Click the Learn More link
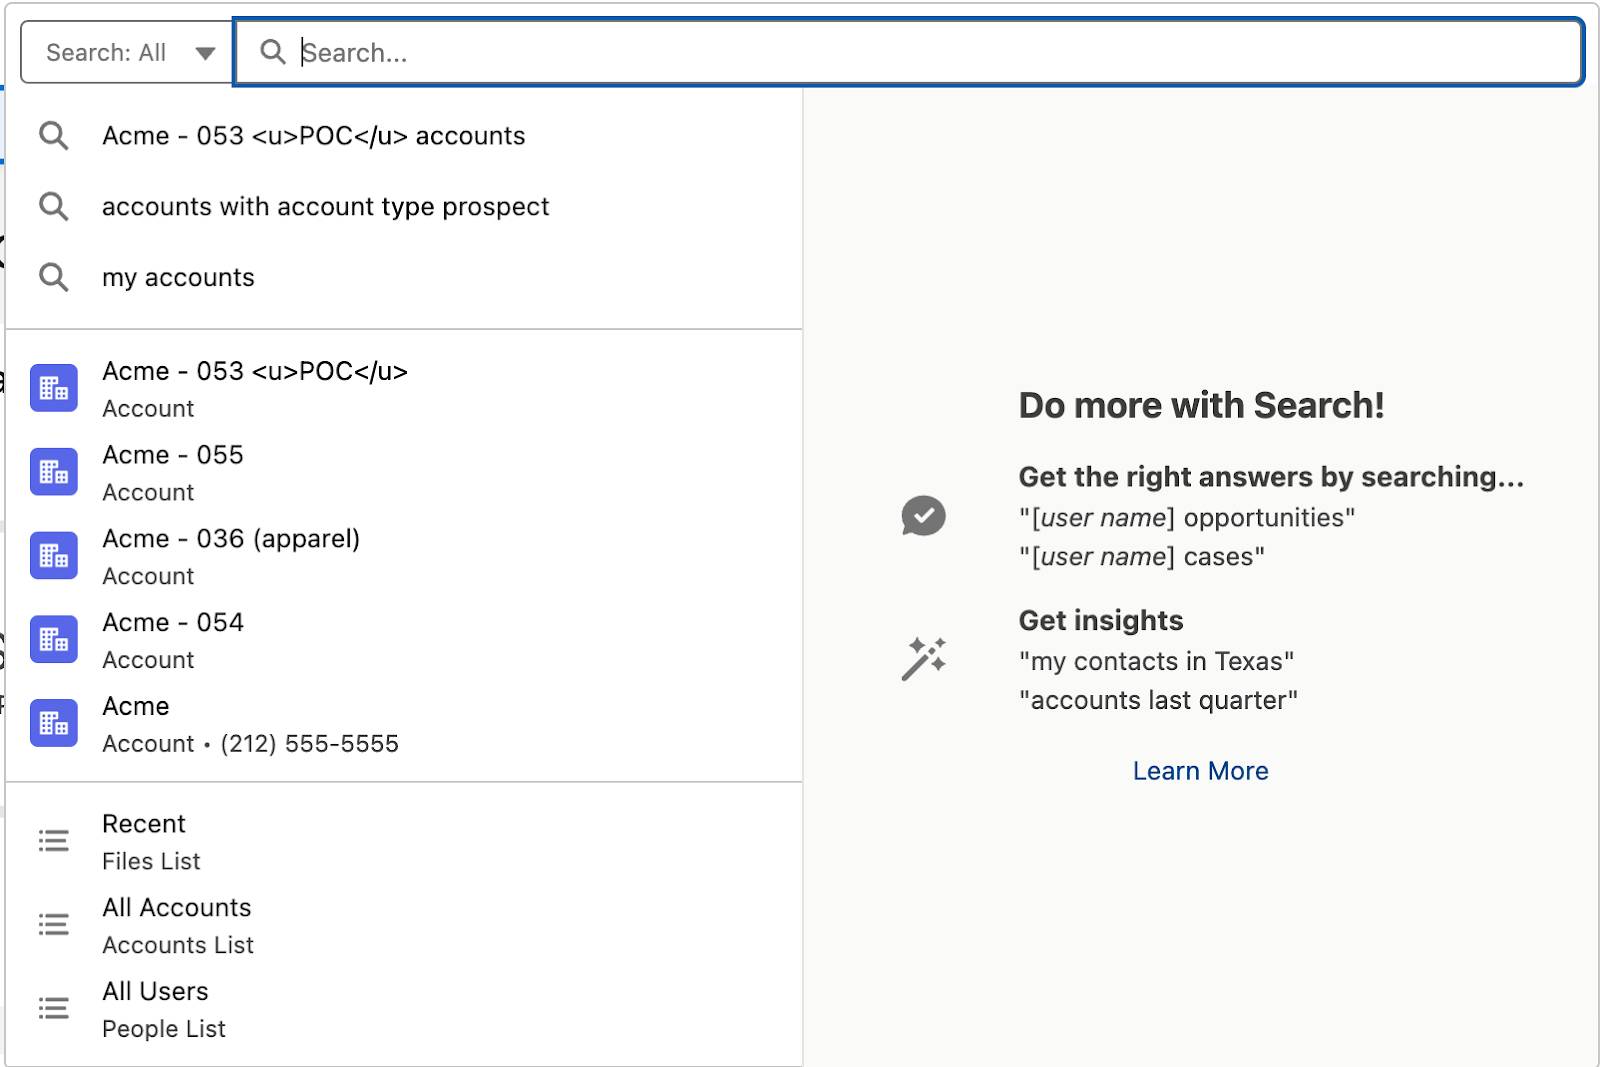Viewport: 1600px width, 1067px height. [x=1200, y=771]
